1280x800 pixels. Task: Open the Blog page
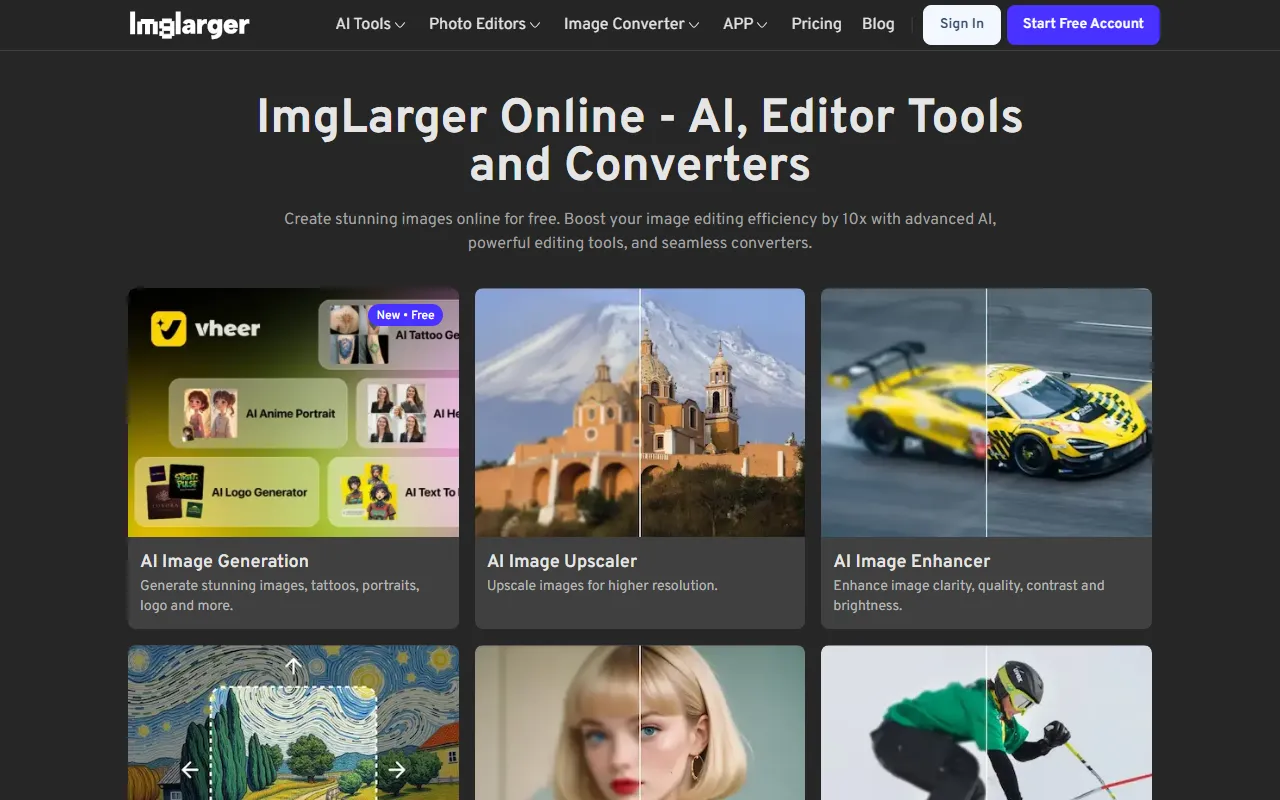pos(878,24)
